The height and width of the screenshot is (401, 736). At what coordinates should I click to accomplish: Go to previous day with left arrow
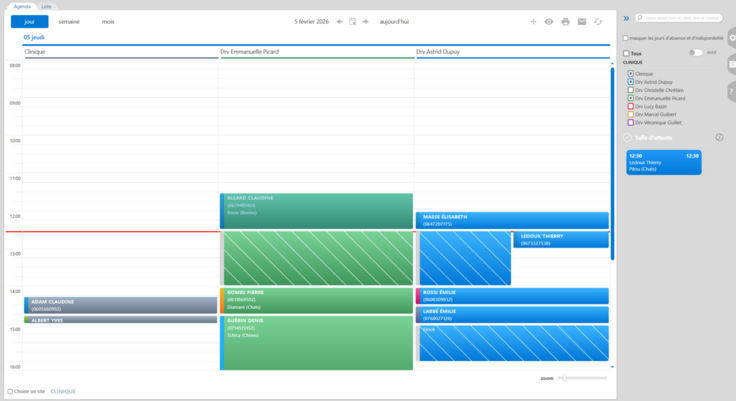tap(340, 21)
